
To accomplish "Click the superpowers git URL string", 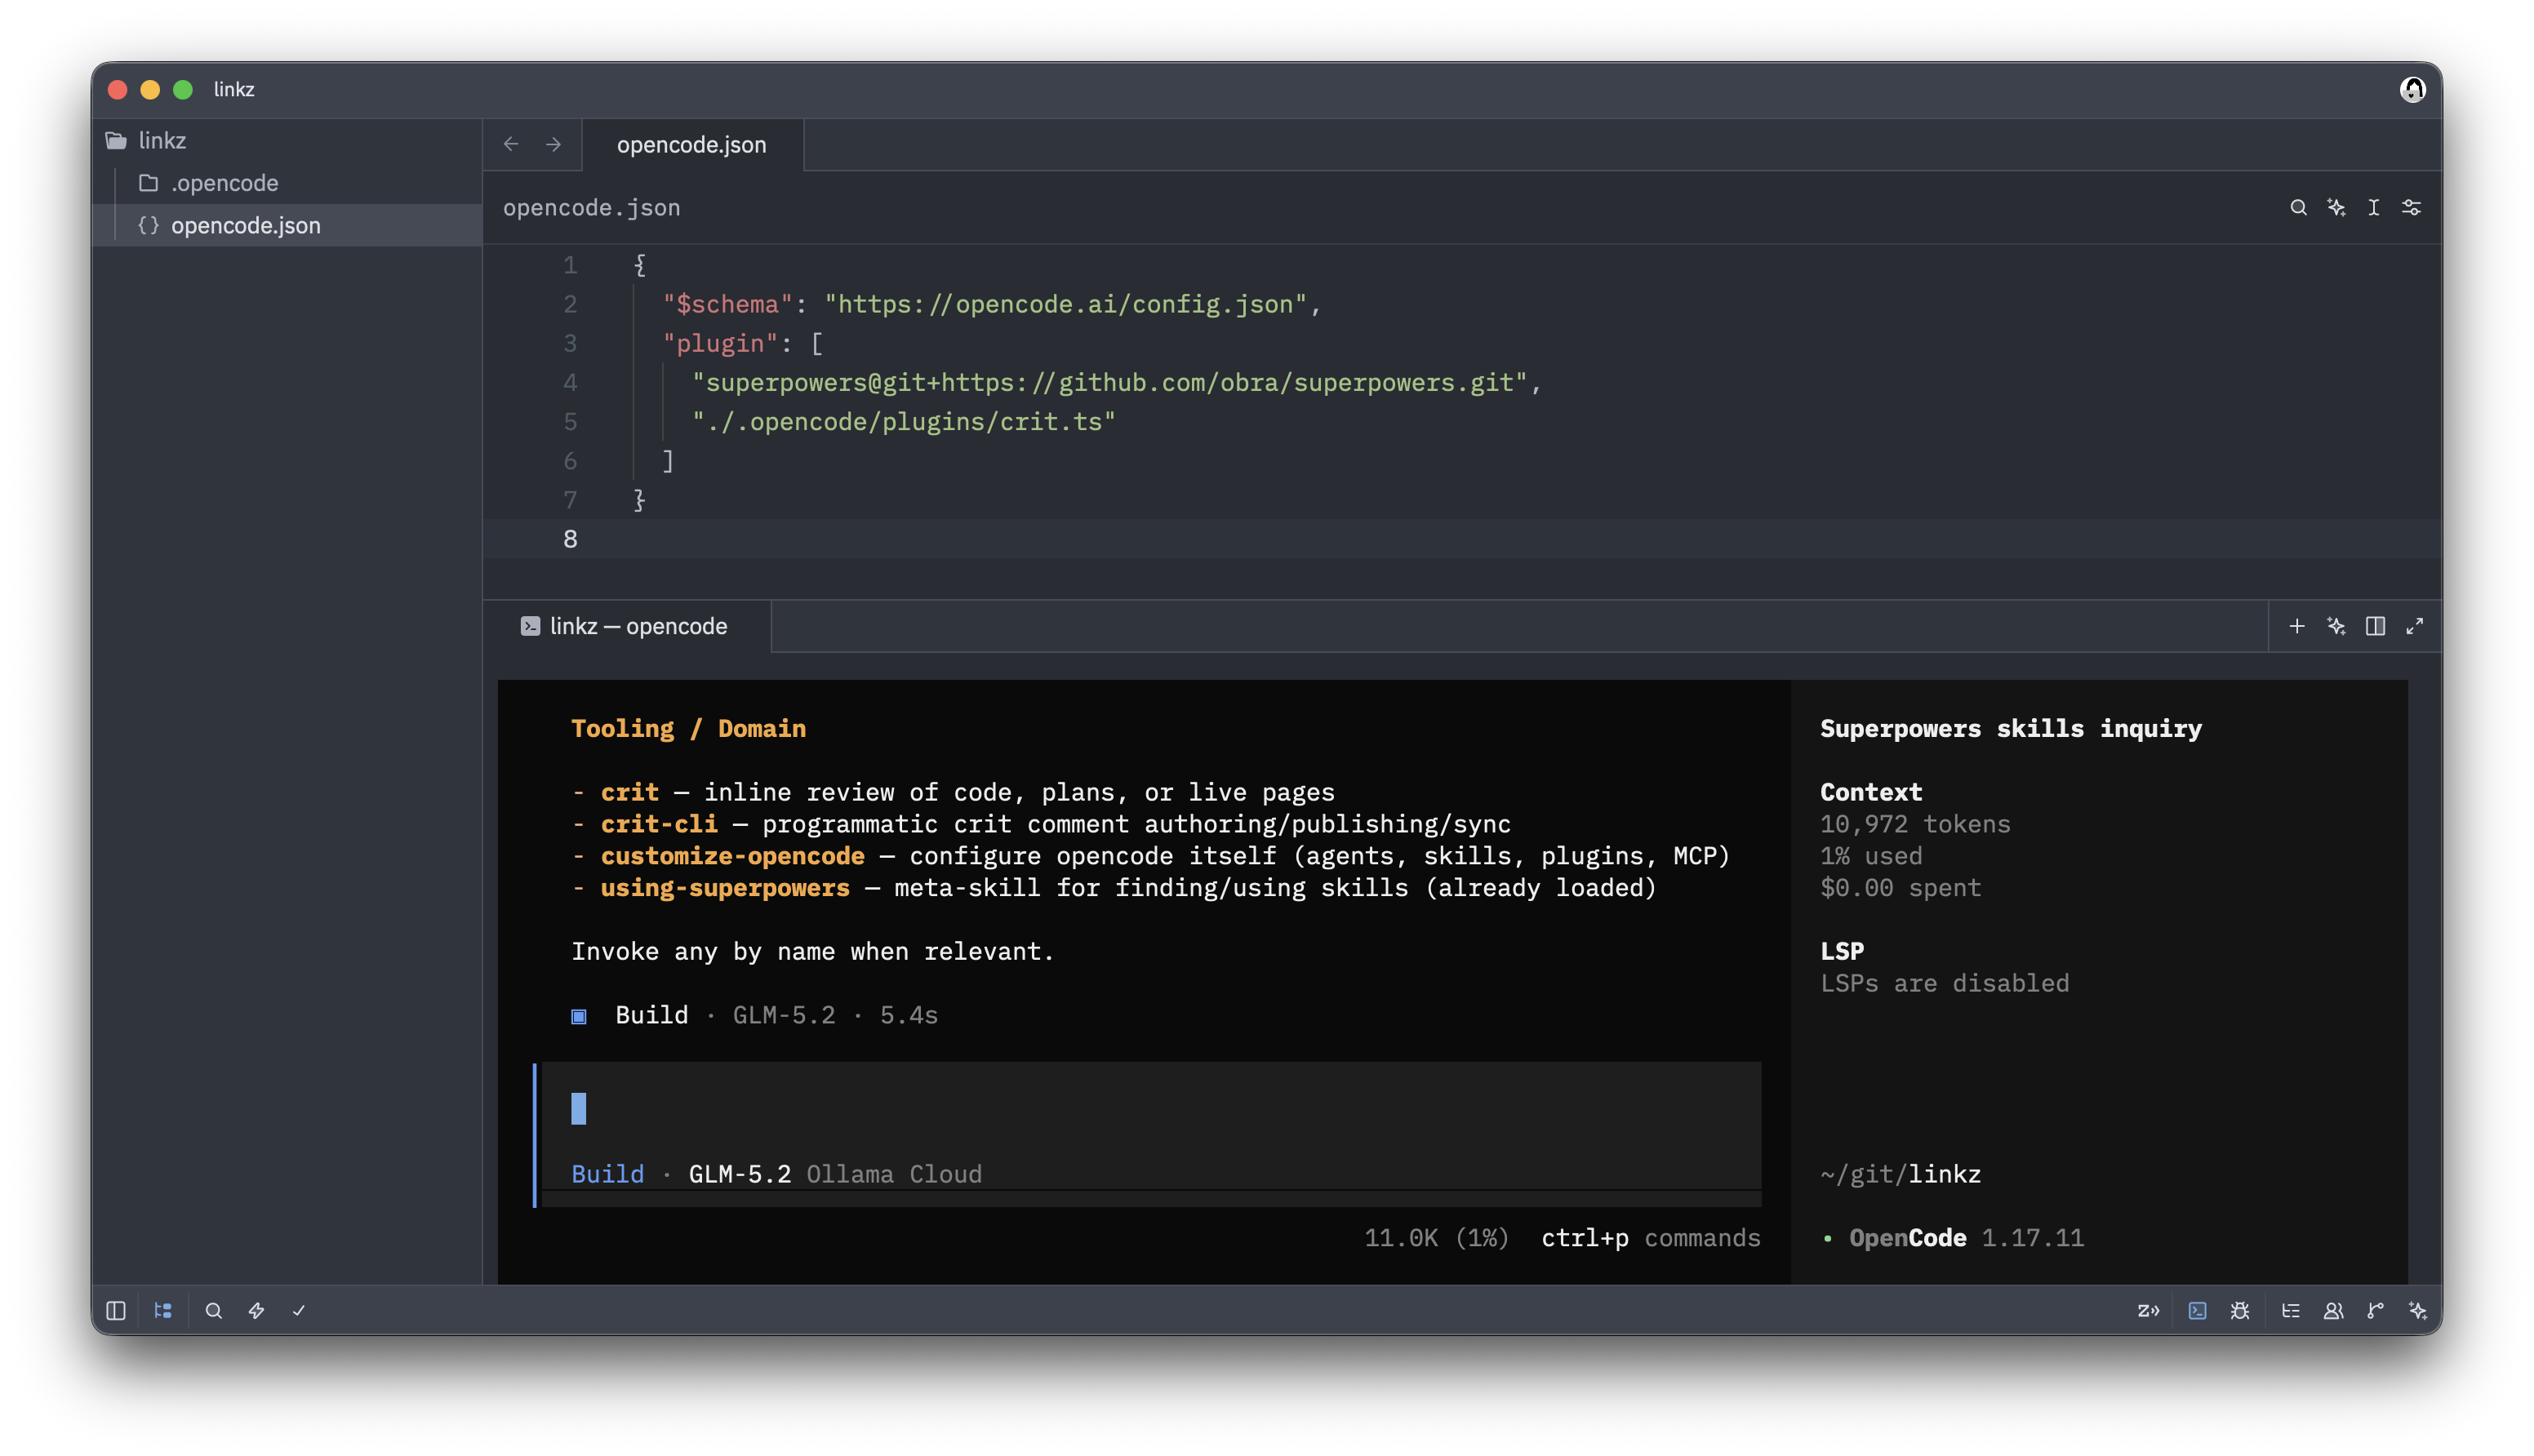I will 1110,382.
